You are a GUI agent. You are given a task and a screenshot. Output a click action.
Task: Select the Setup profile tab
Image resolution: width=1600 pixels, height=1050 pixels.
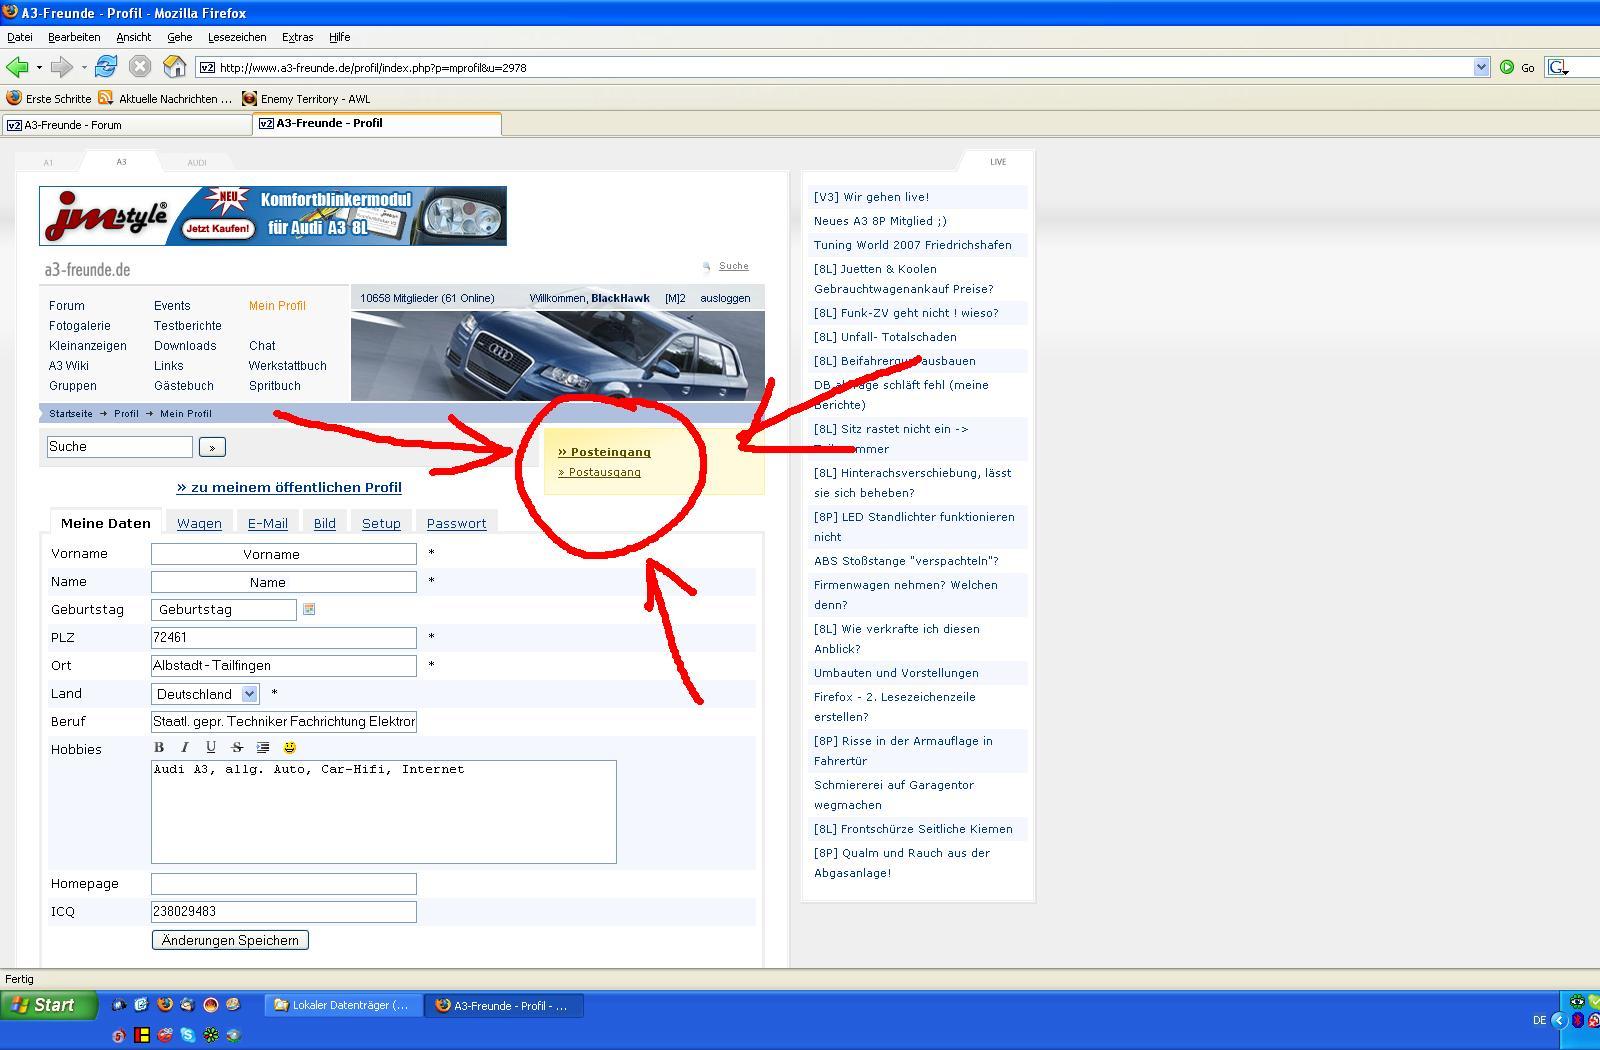(381, 523)
